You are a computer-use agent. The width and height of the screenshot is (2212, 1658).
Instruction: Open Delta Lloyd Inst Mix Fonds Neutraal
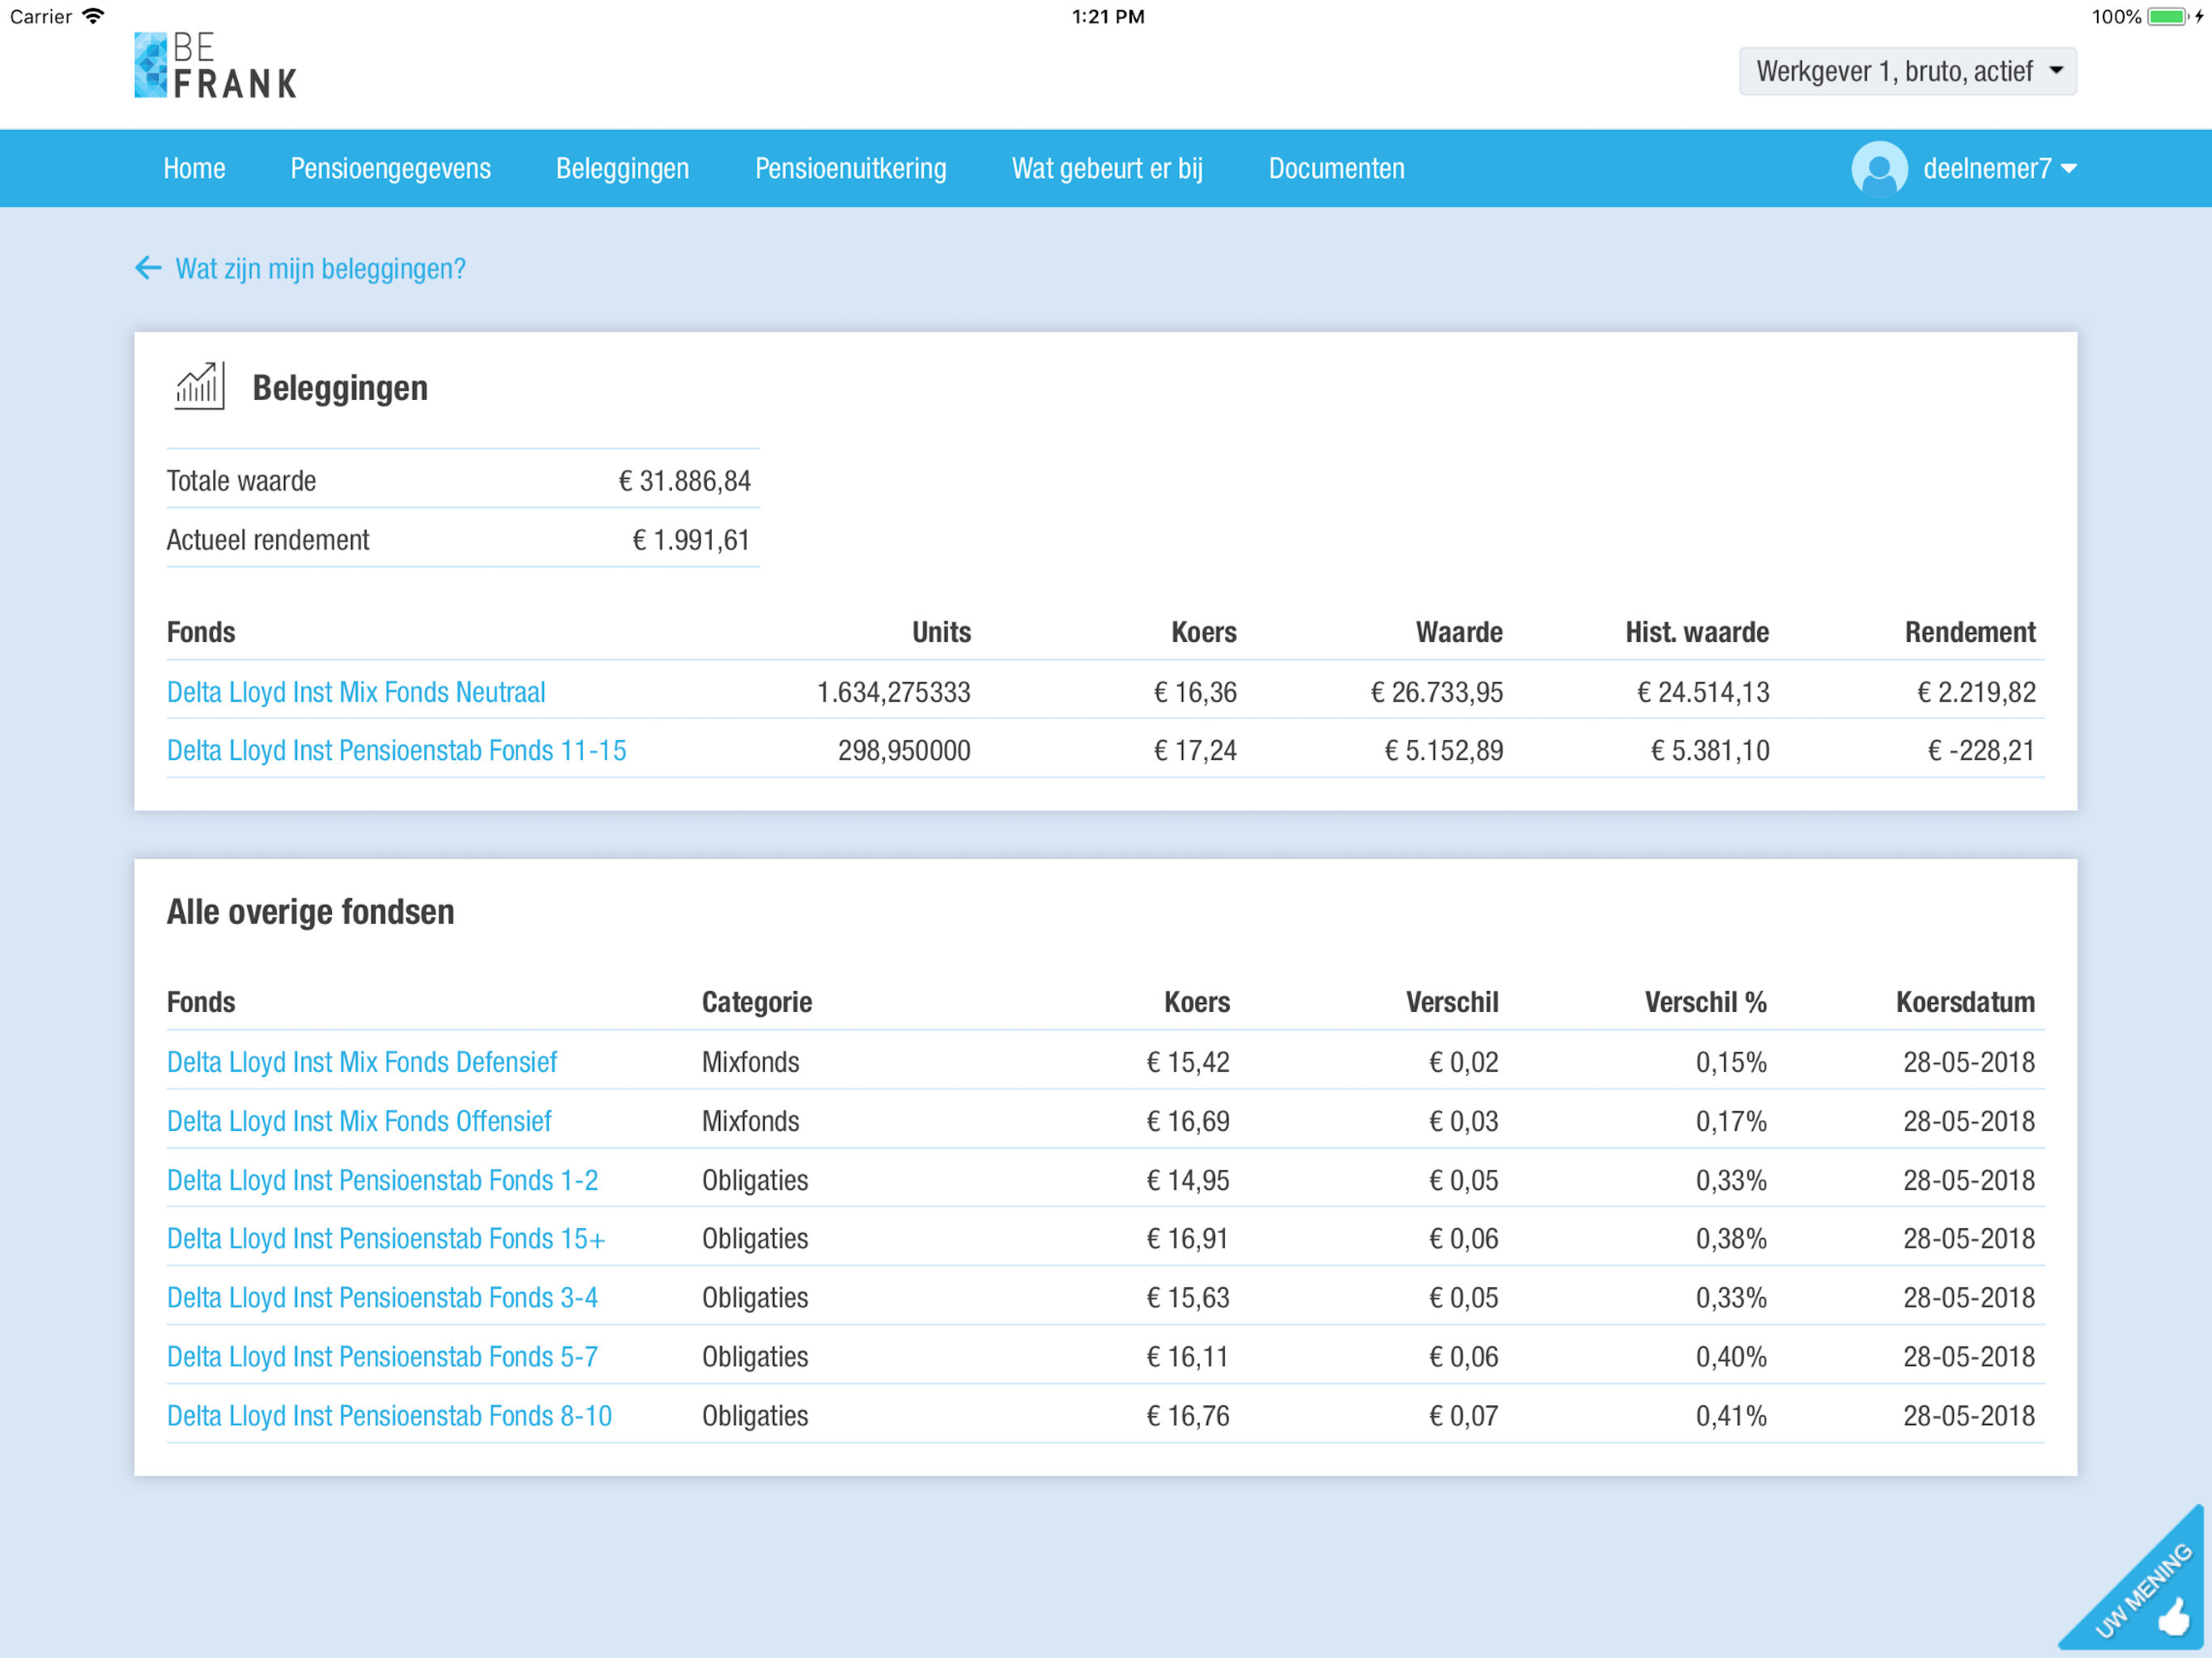pos(356,692)
